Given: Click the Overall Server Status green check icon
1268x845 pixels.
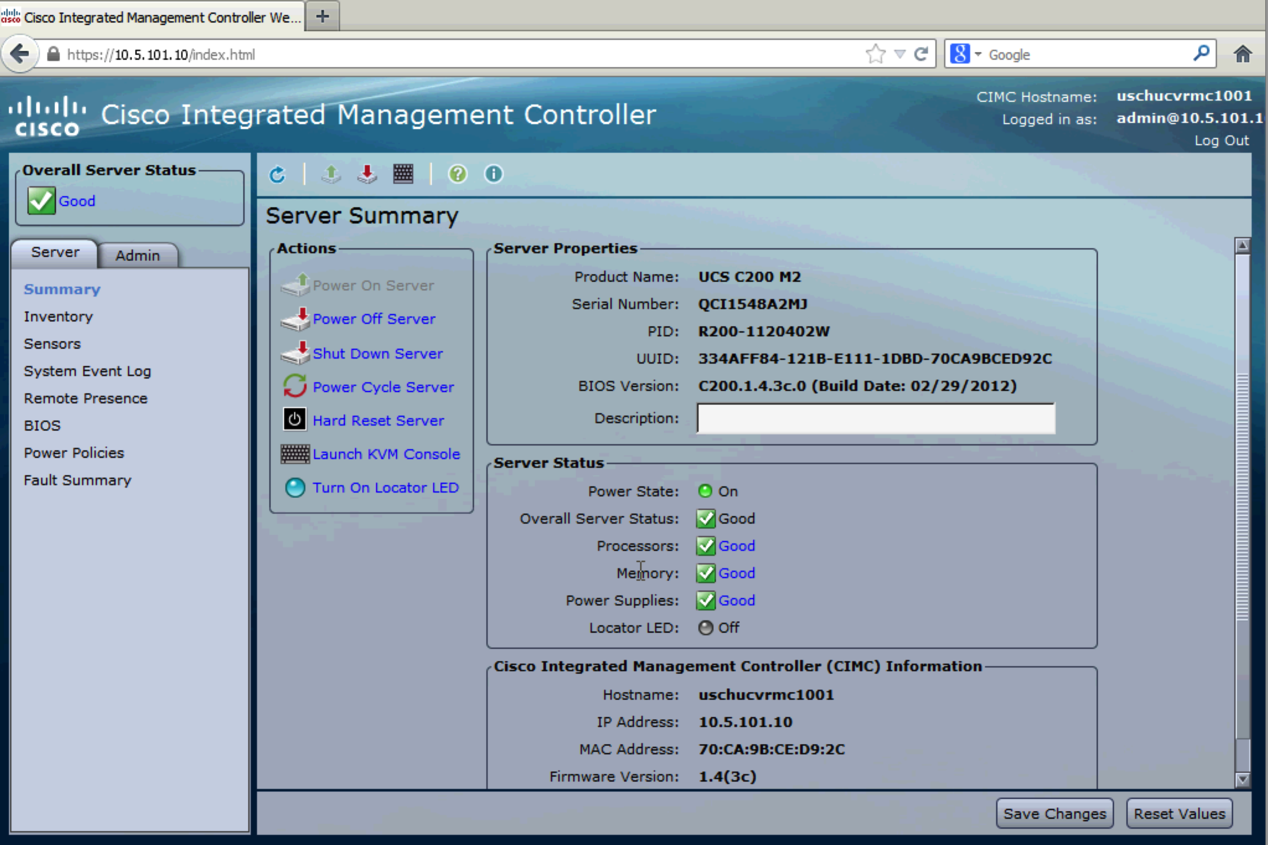Looking at the screenshot, I should (x=41, y=200).
